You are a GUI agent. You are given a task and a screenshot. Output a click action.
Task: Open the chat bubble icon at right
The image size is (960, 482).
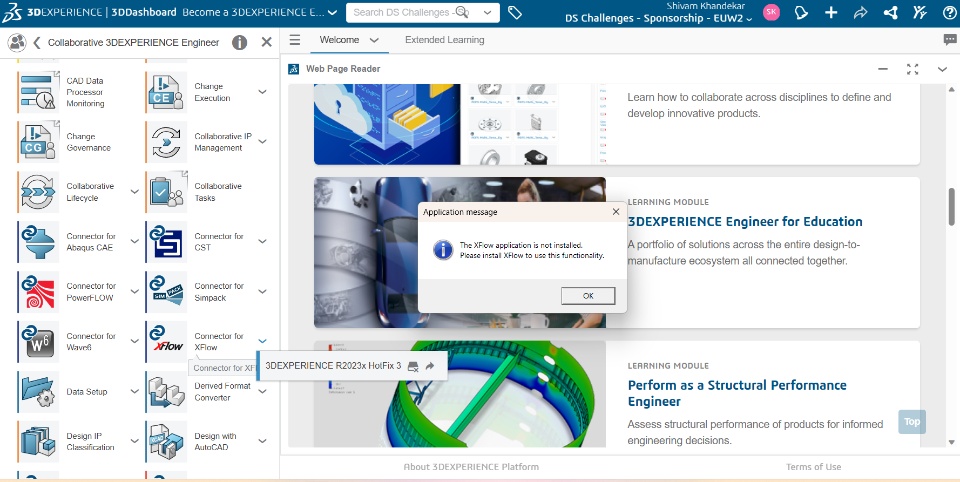point(950,40)
